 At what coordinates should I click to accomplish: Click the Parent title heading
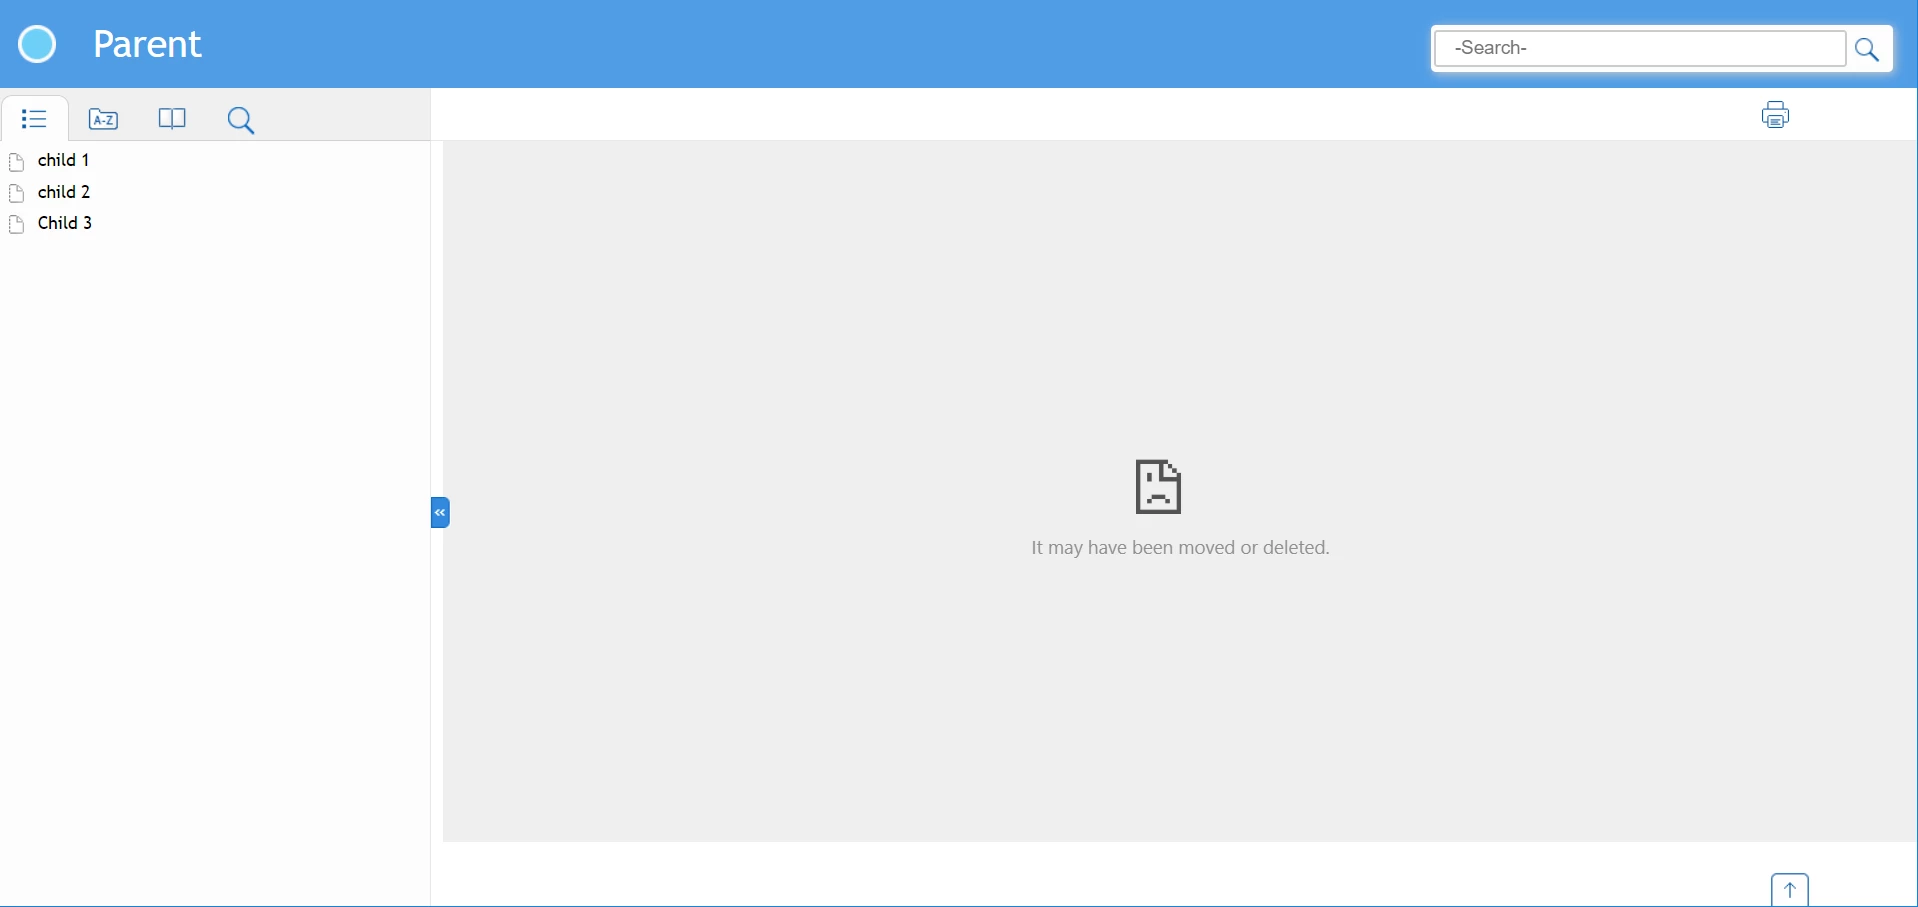click(148, 44)
